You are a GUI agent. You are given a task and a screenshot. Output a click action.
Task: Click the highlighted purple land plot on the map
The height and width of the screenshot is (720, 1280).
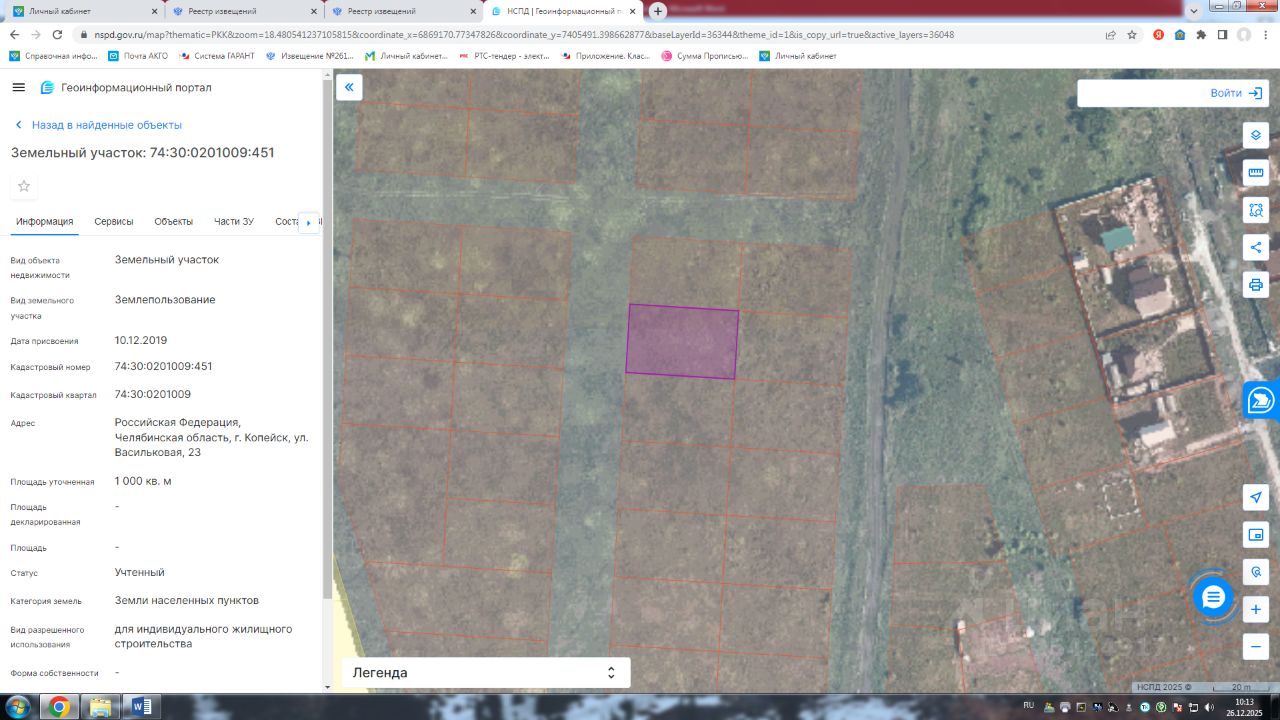pos(682,342)
